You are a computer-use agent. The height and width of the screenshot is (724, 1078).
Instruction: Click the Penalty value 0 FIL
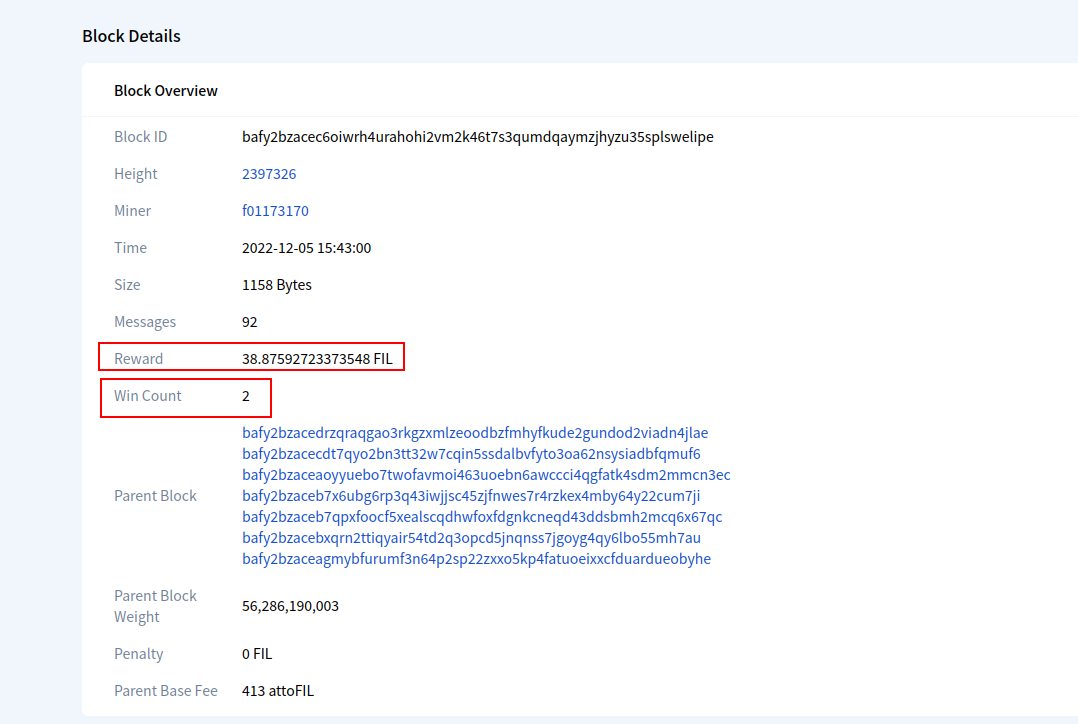[x=257, y=653]
